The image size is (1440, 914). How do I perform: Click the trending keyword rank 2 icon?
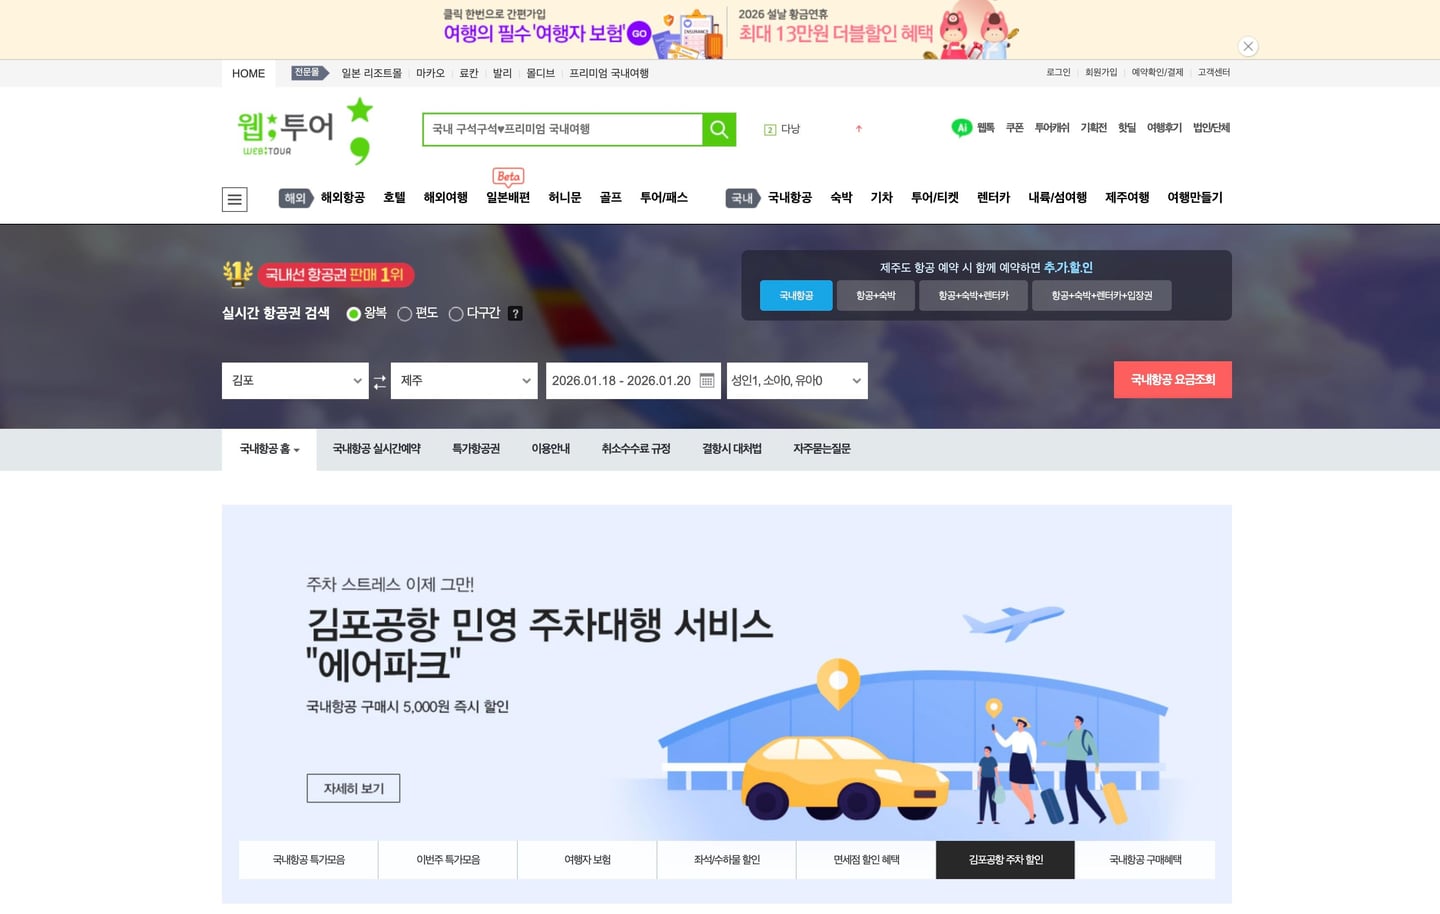click(x=769, y=130)
